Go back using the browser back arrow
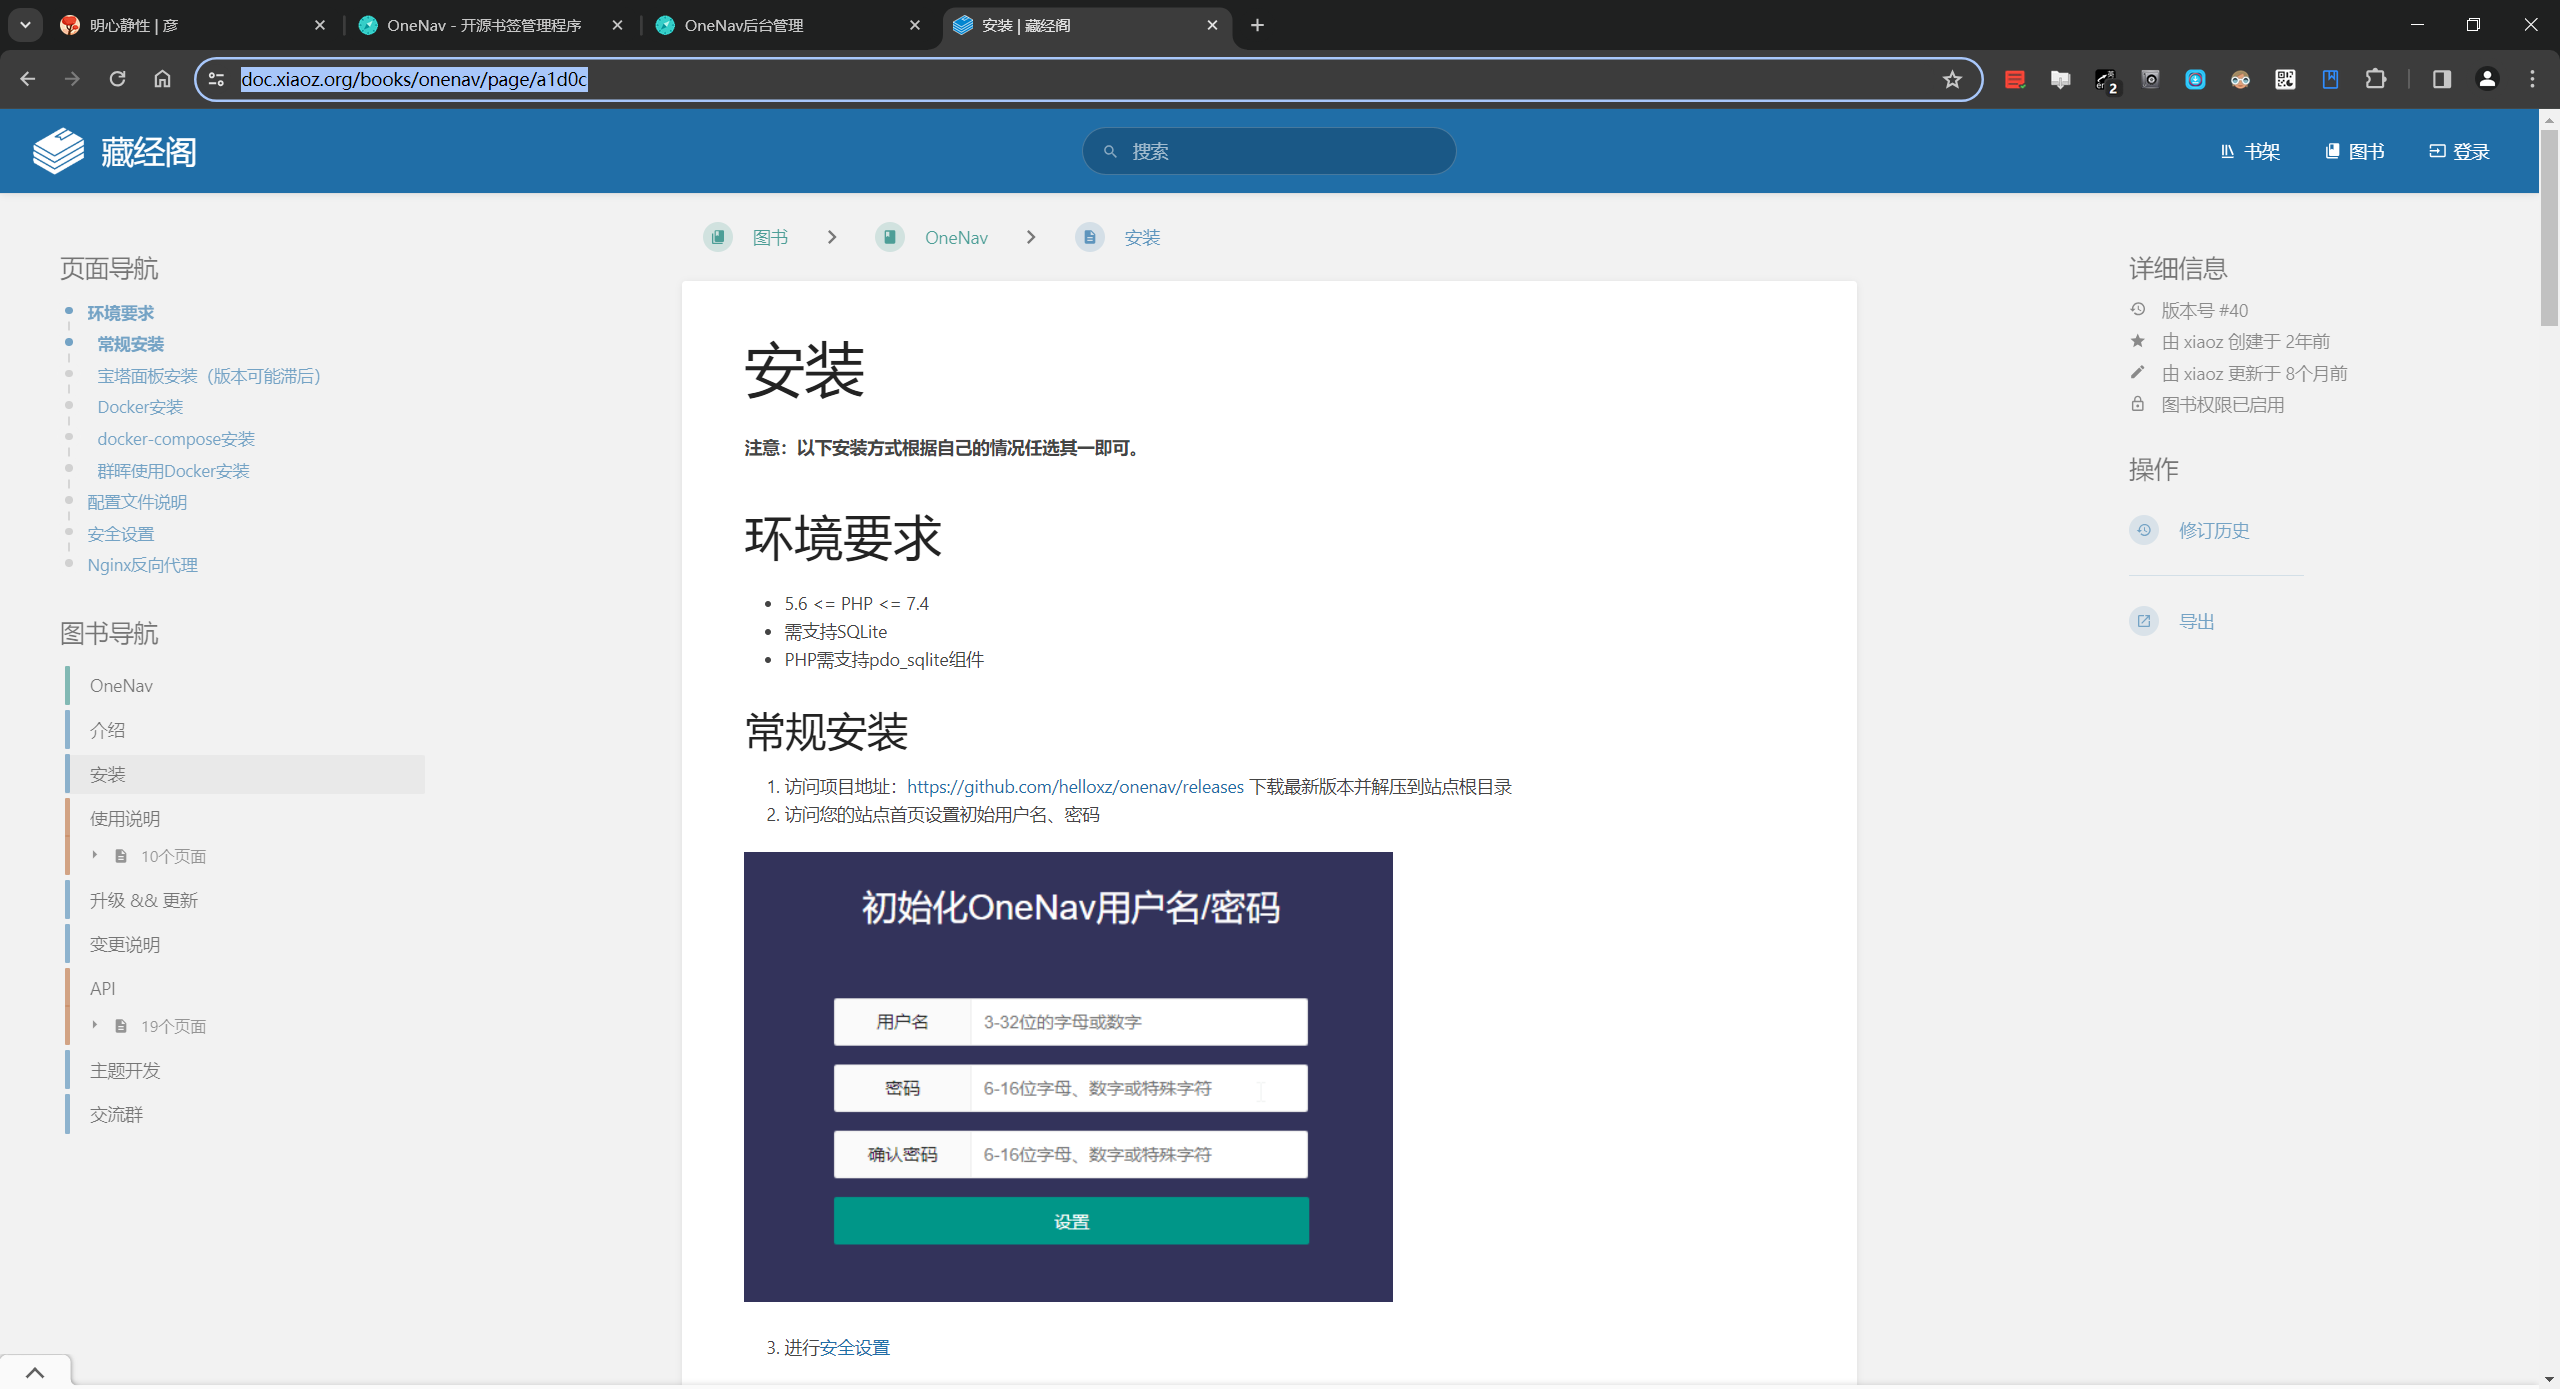This screenshot has width=2560, height=1389. [28, 79]
